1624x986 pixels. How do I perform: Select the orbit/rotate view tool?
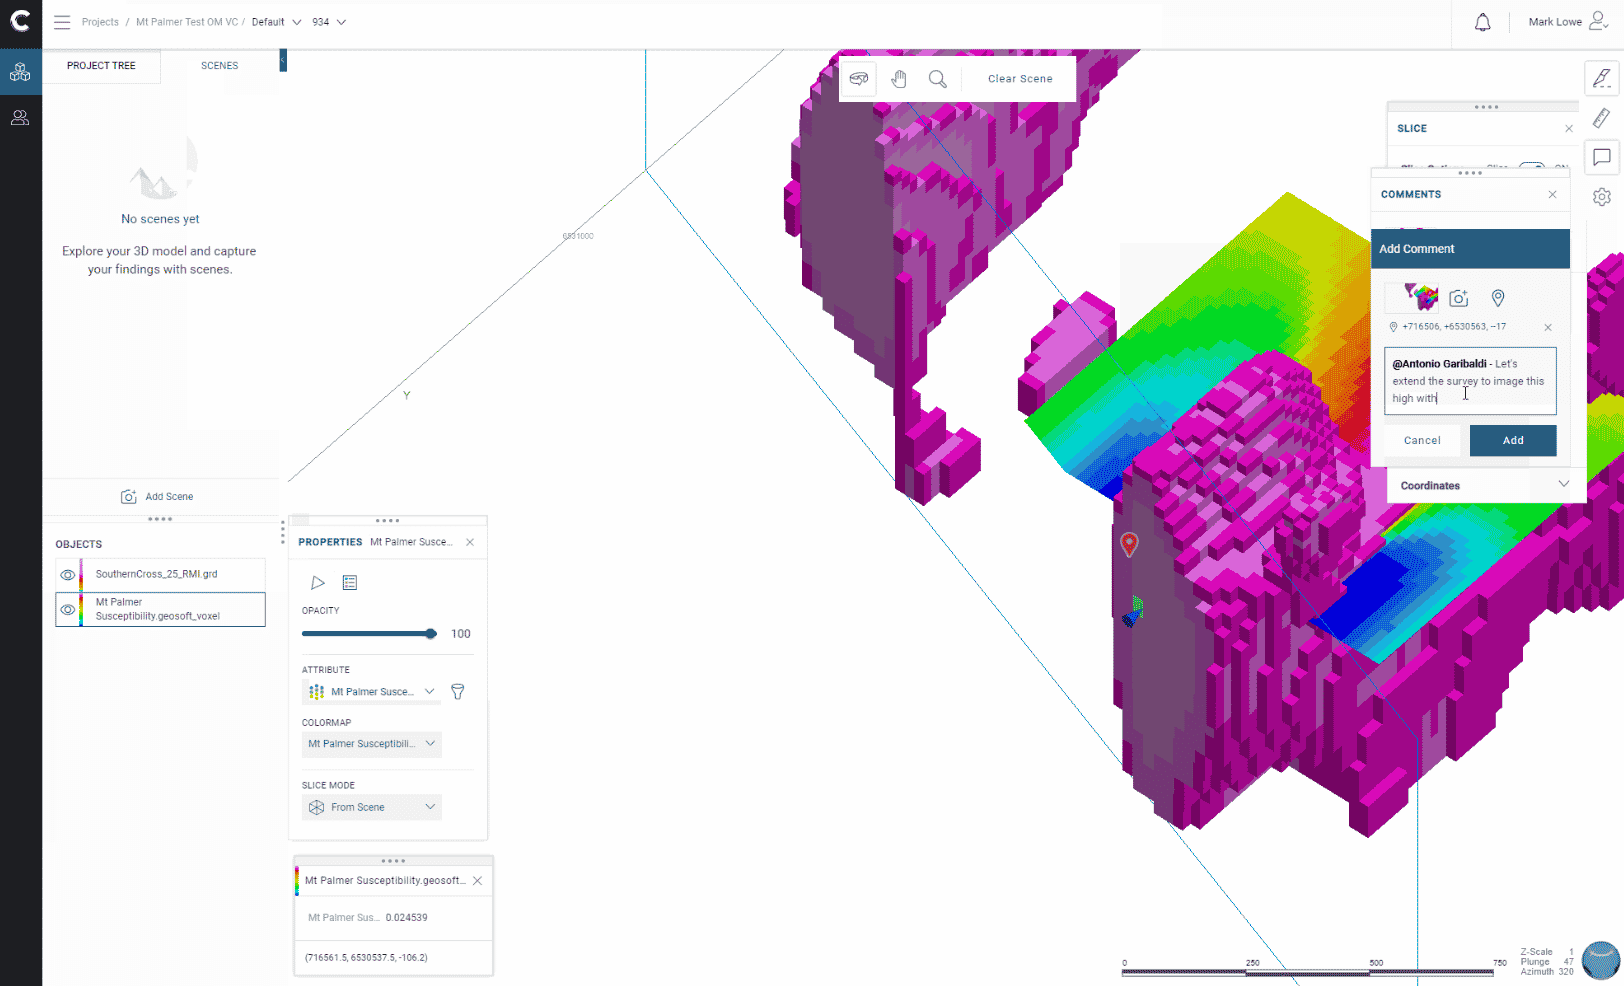point(859,79)
